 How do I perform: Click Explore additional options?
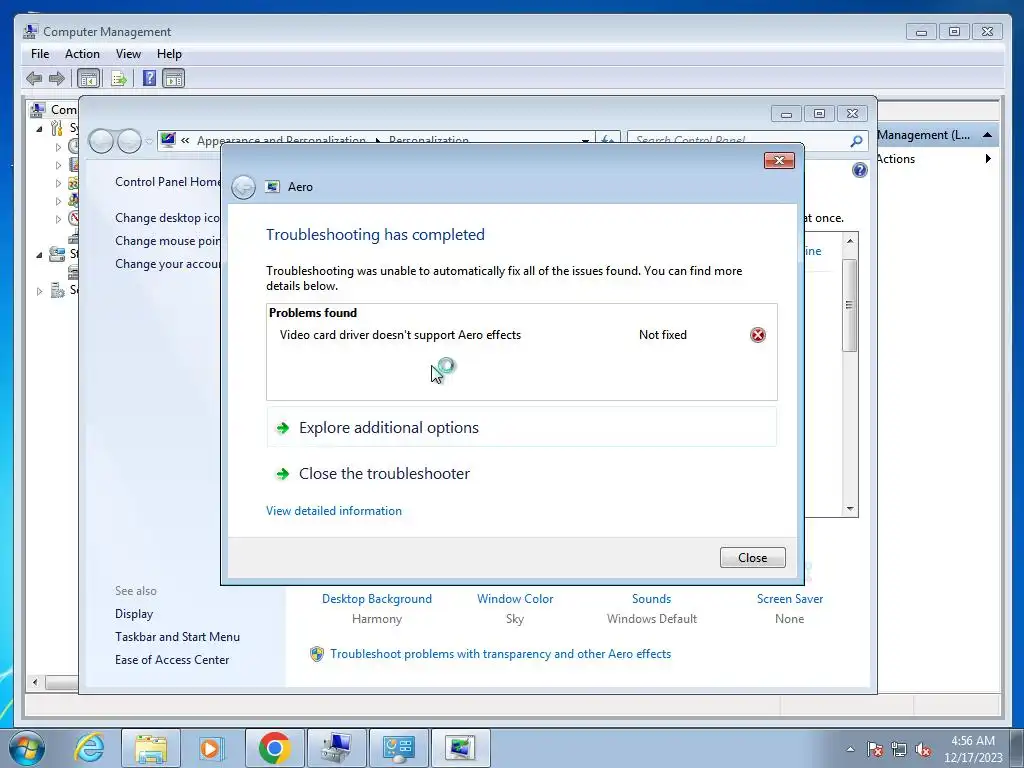pyautogui.click(x=521, y=428)
